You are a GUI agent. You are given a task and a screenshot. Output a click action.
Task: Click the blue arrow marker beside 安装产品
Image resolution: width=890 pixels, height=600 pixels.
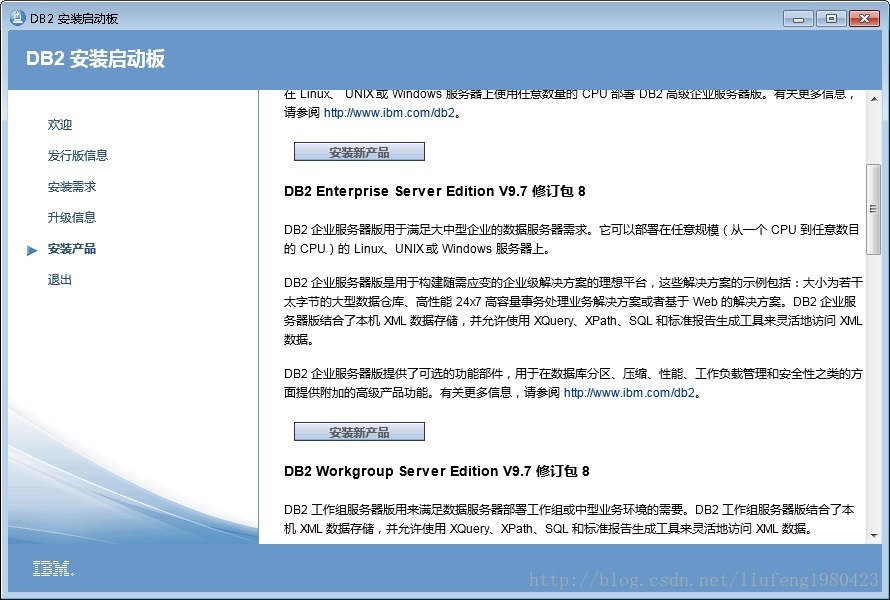(x=32, y=250)
